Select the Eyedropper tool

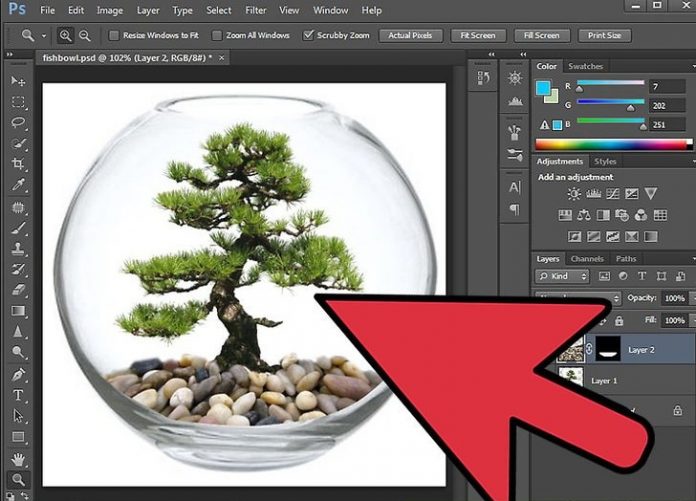point(18,185)
